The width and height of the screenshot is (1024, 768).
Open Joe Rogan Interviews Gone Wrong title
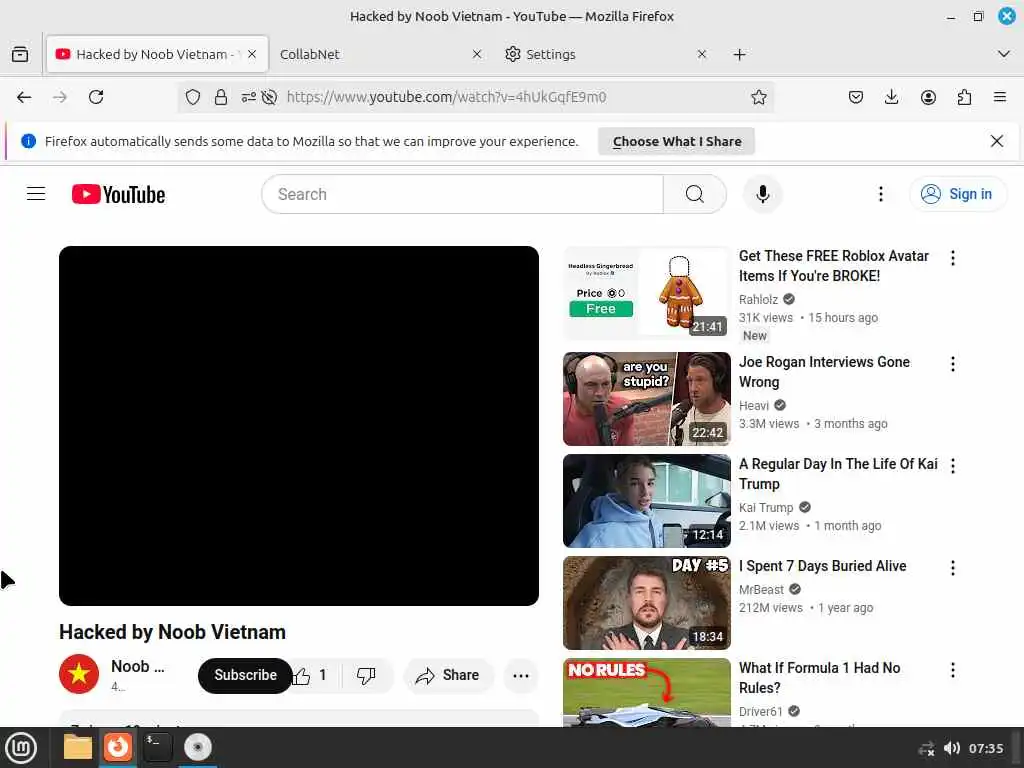coord(824,372)
